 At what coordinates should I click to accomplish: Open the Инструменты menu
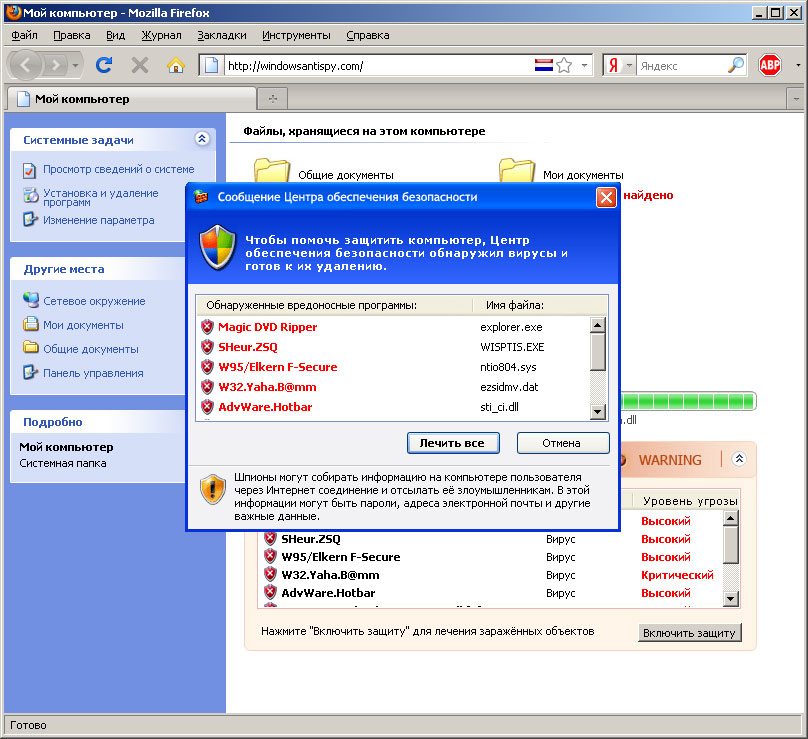coord(296,36)
